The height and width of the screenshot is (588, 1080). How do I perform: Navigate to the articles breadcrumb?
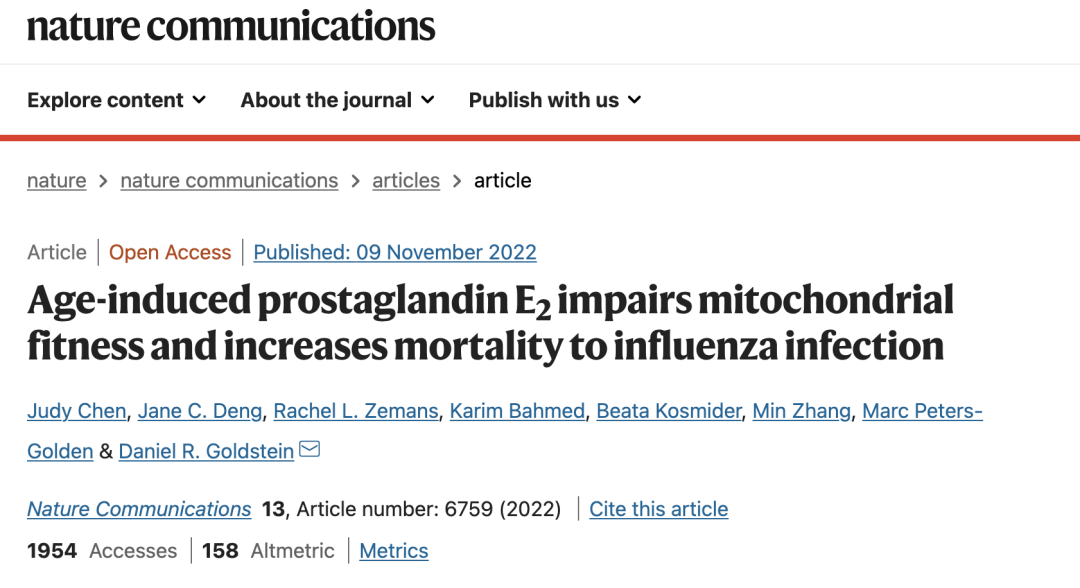[x=406, y=180]
